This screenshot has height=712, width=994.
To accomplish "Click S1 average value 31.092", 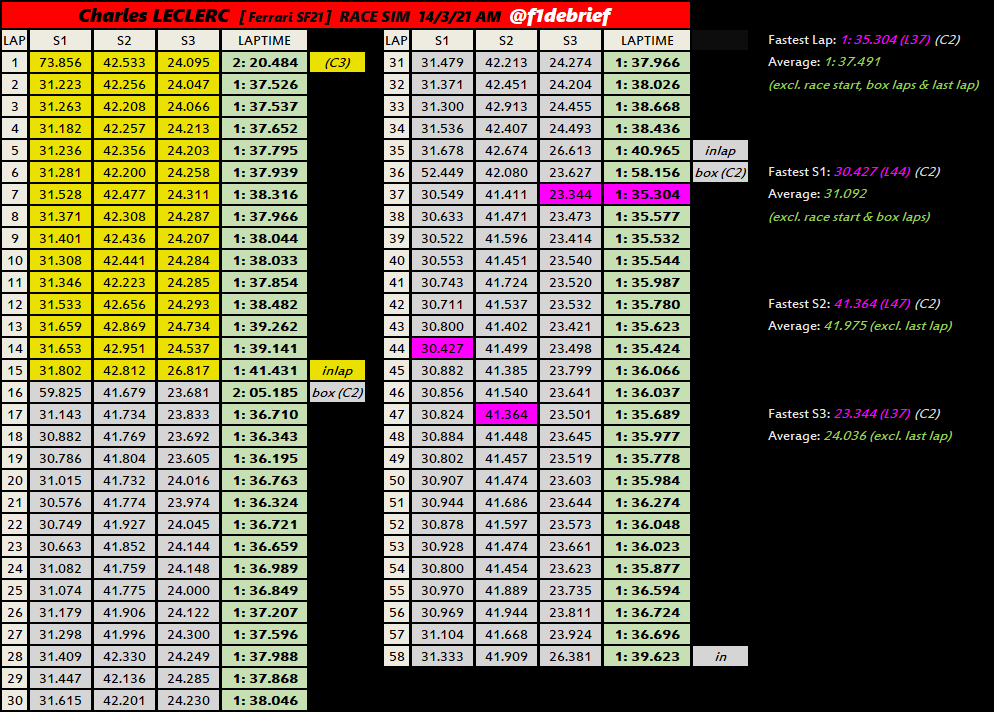I will pyautogui.click(x=845, y=193).
